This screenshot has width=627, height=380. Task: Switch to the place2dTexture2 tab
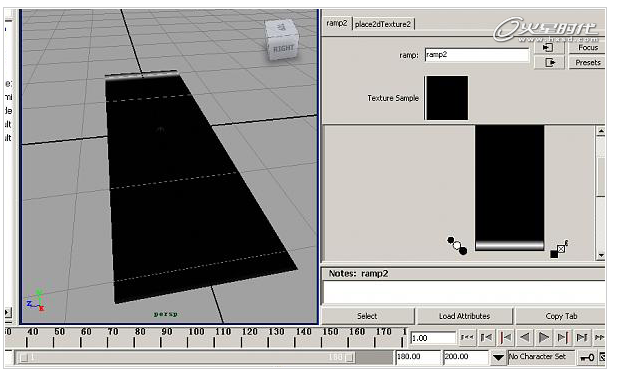point(383,24)
